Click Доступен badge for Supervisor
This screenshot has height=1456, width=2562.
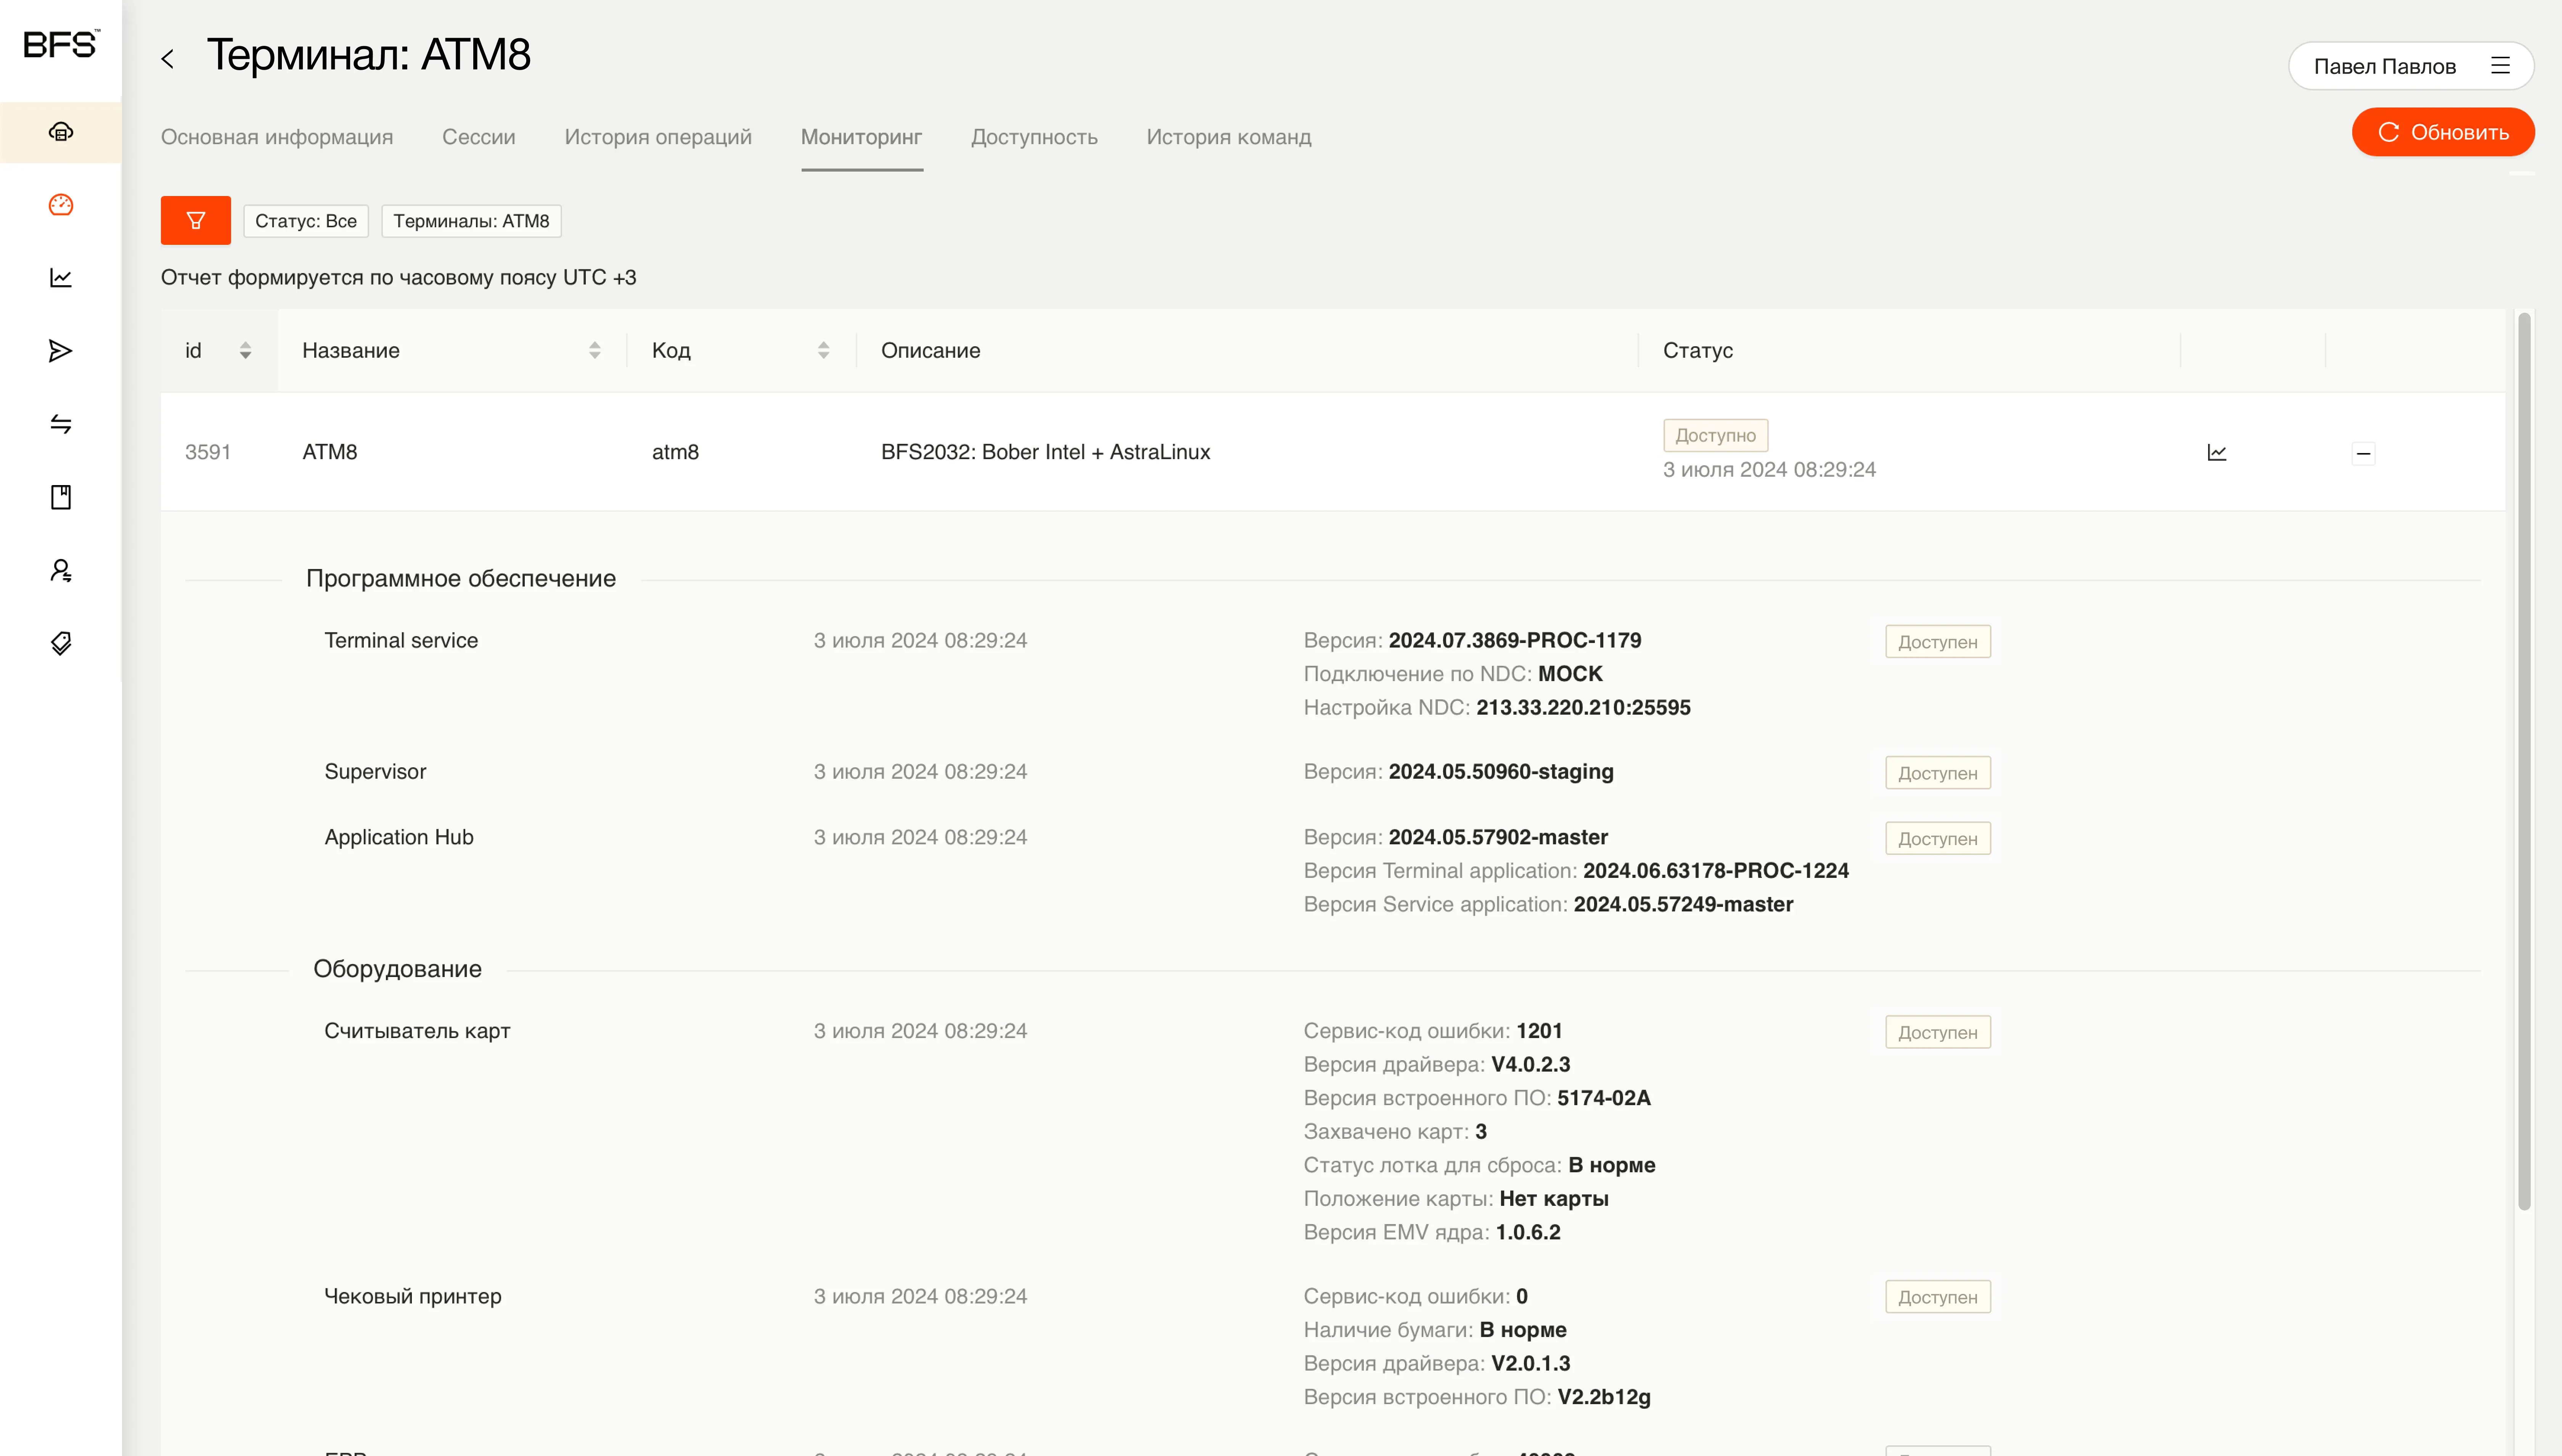pos(1938,773)
